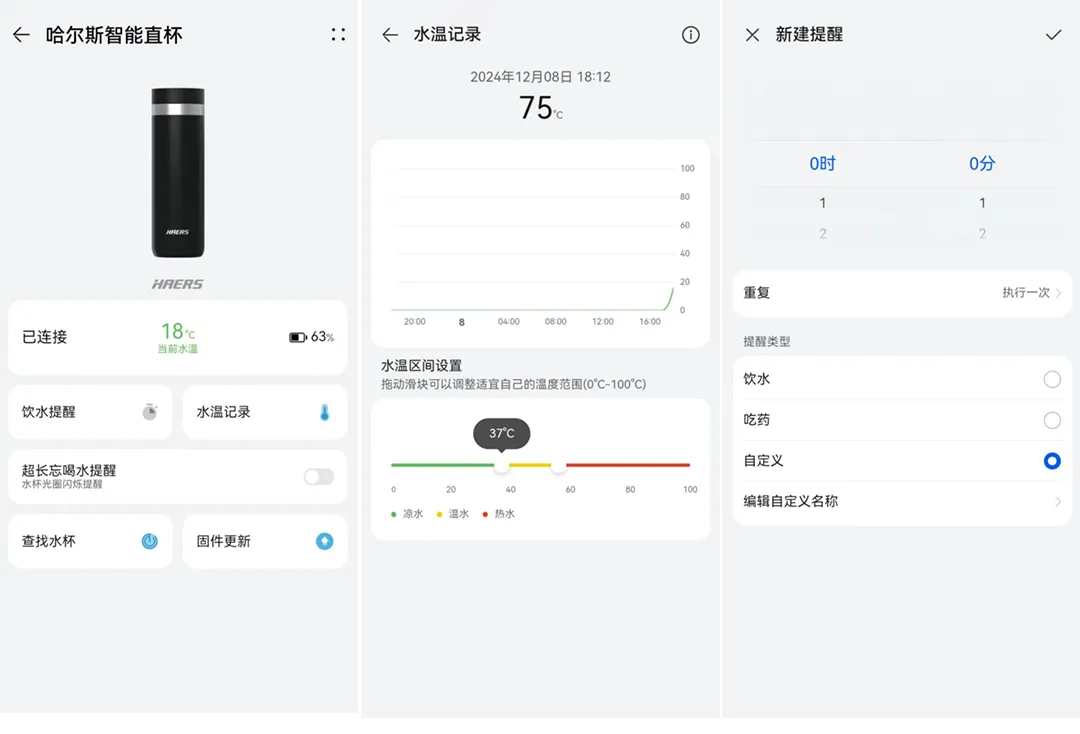
Task: Toggle the 超长忘喝水提醒 switch
Action: point(319,476)
